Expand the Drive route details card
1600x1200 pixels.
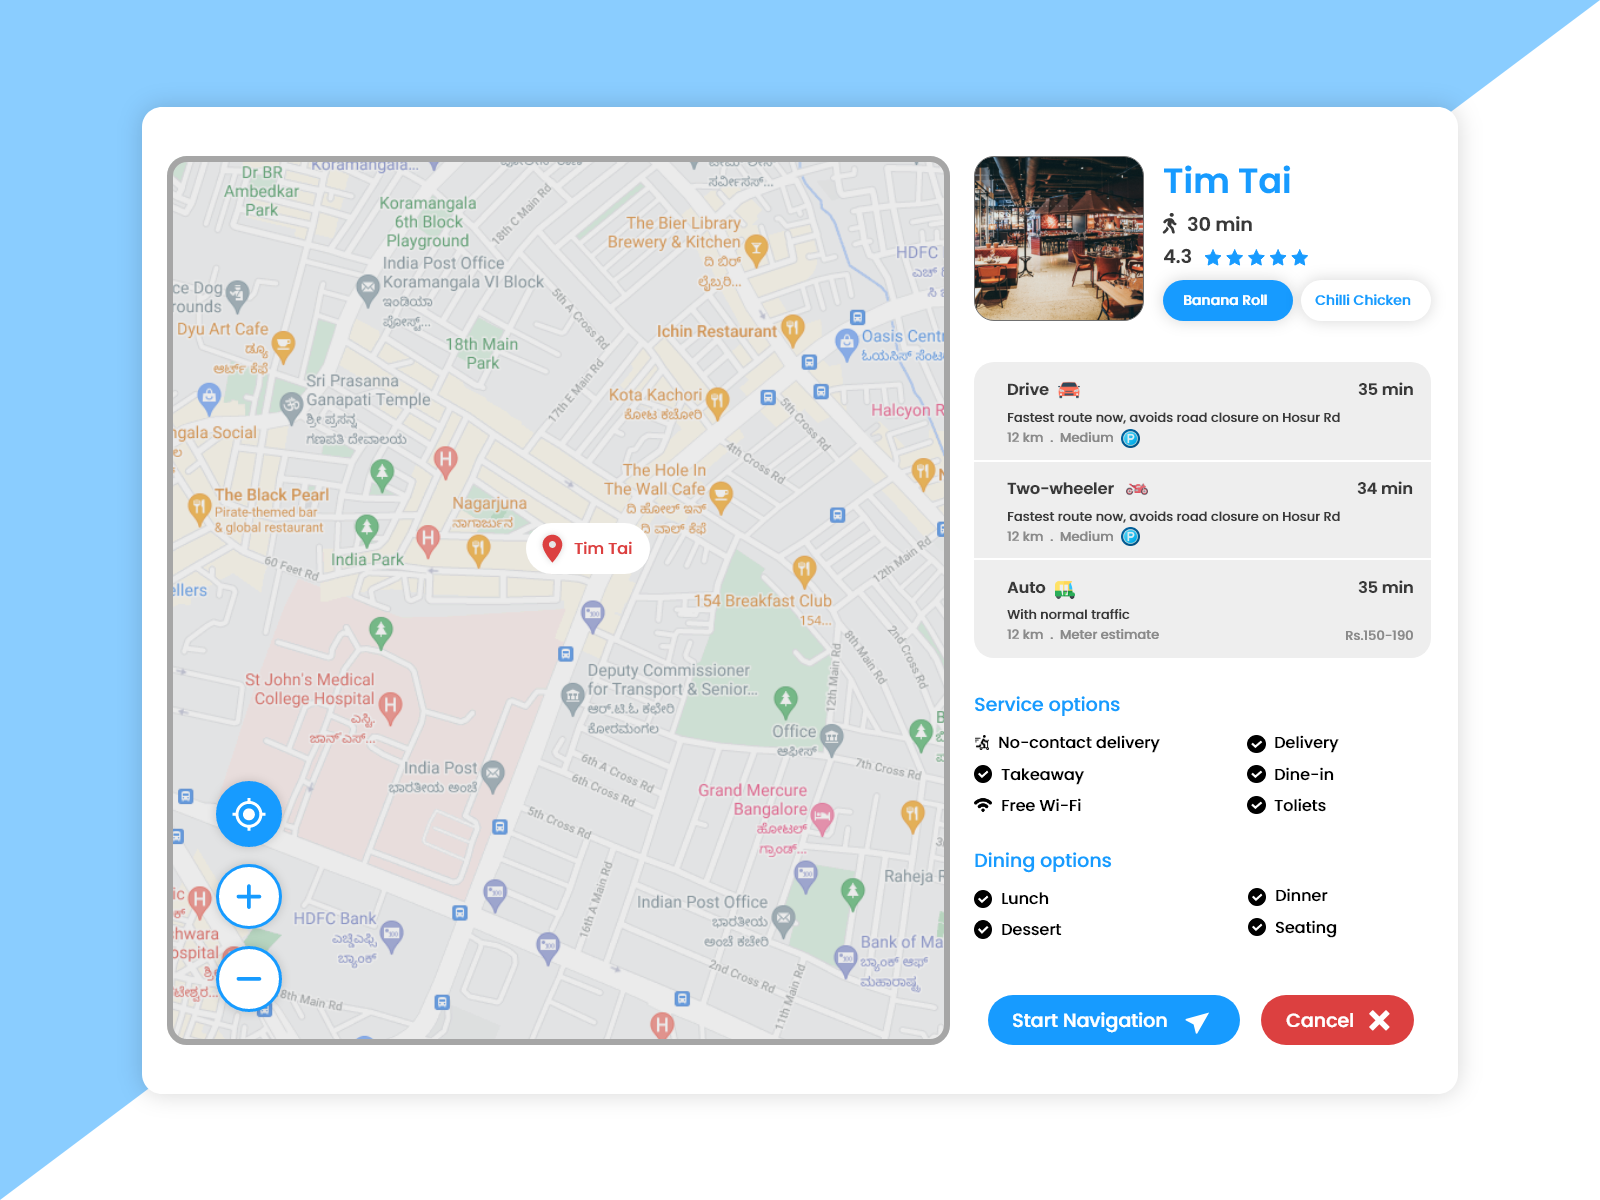point(1201,412)
